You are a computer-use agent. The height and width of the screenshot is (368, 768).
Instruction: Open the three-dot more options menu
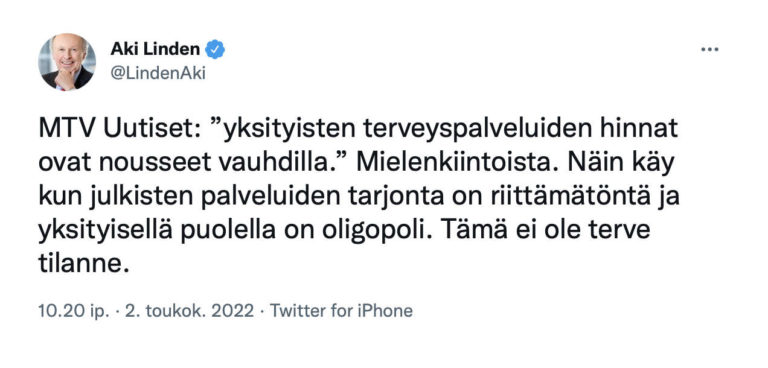pos(709,50)
